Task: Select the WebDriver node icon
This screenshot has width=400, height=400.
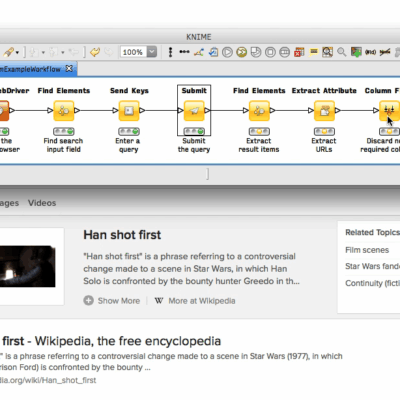Action: (x=4, y=111)
